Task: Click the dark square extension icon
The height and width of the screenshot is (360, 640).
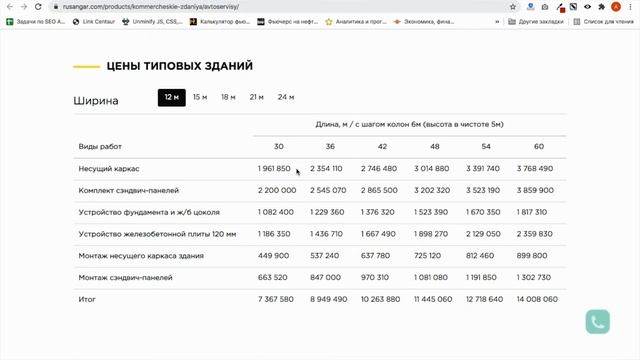Action: pos(573,7)
